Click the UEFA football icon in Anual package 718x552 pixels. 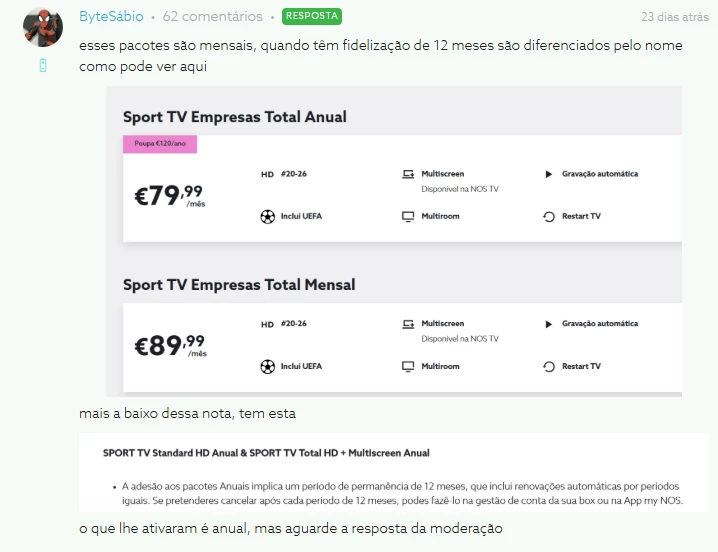(267, 216)
